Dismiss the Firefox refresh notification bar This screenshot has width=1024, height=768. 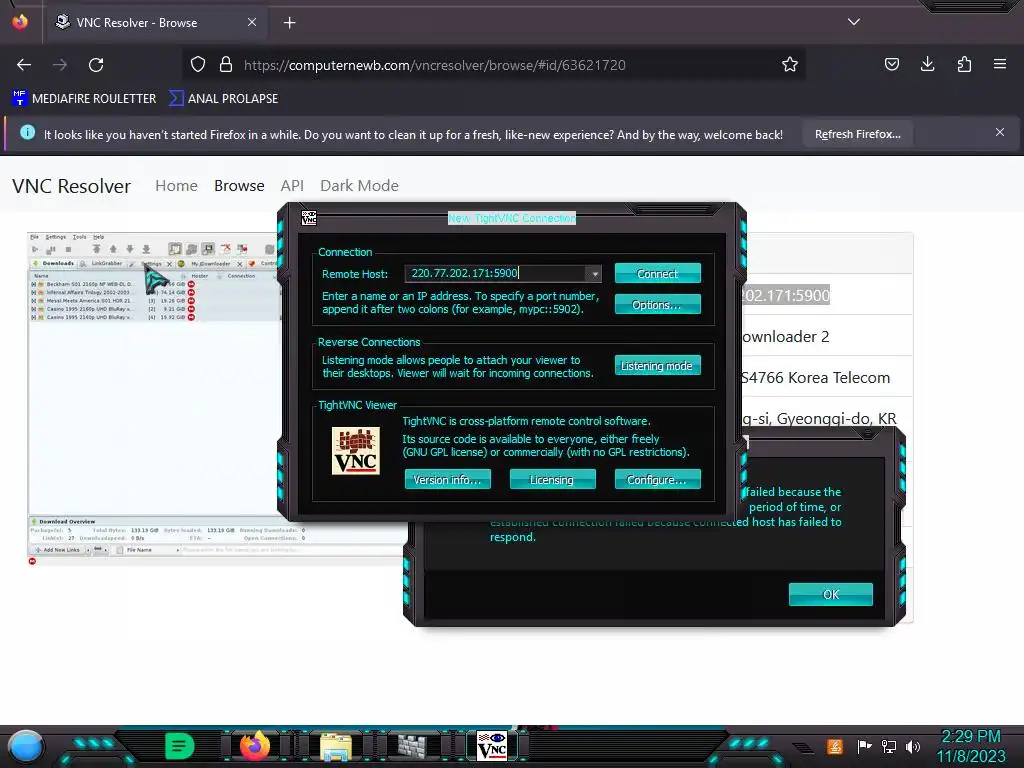click(1000, 133)
